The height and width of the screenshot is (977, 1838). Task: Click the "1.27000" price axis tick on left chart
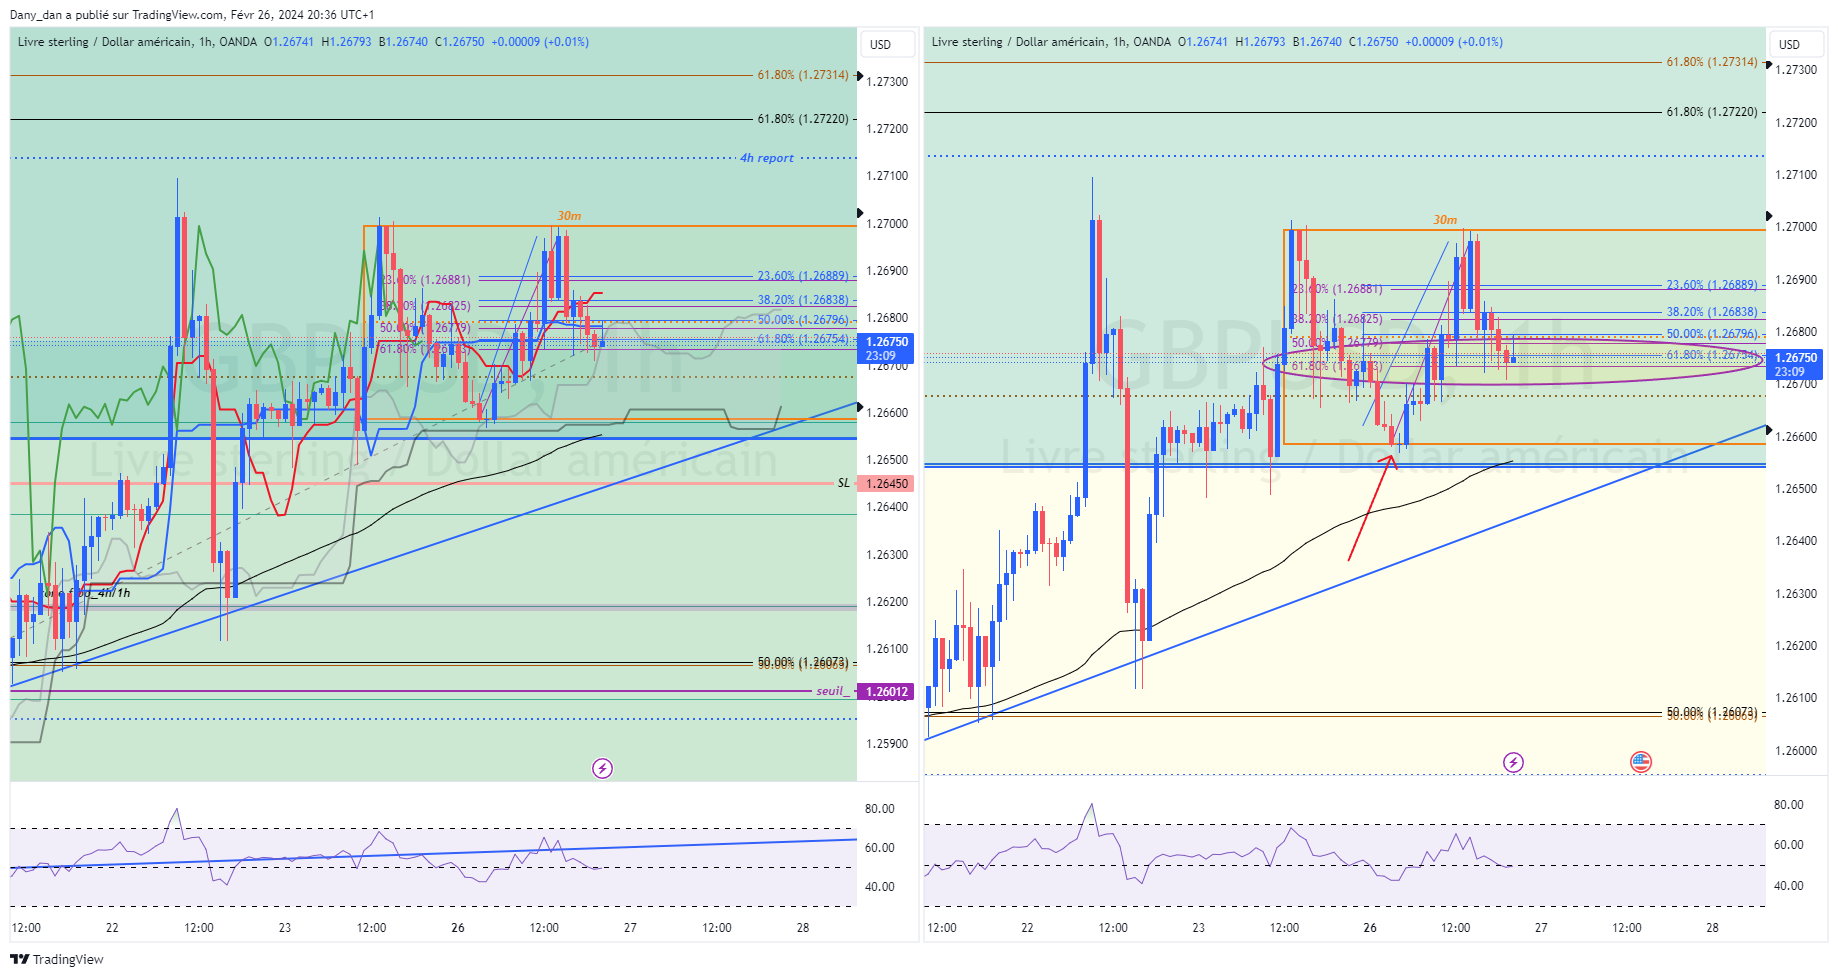[x=887, y=224]
